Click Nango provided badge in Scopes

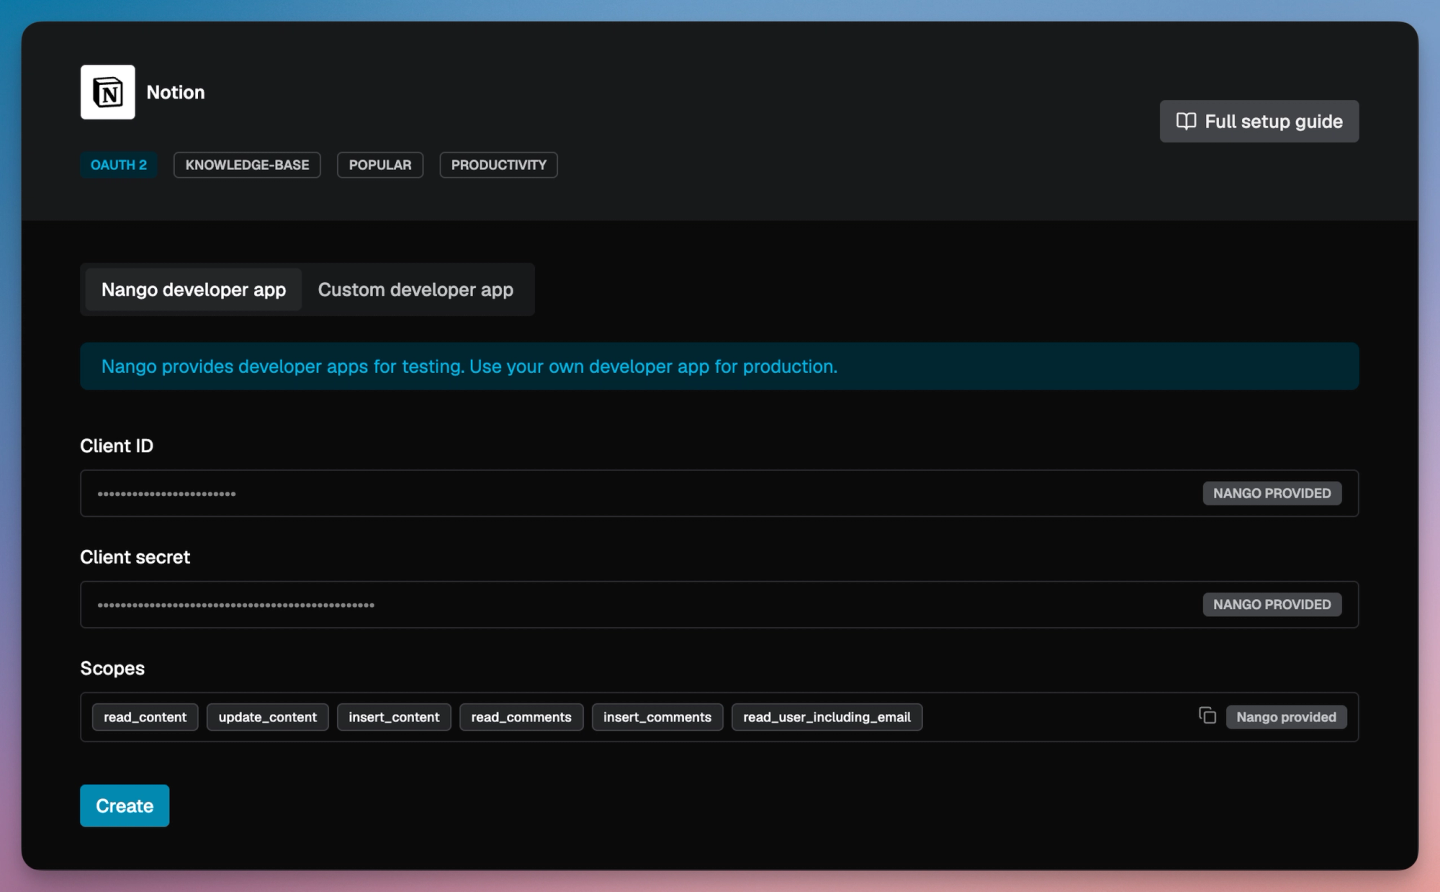tap(1286, 717)
